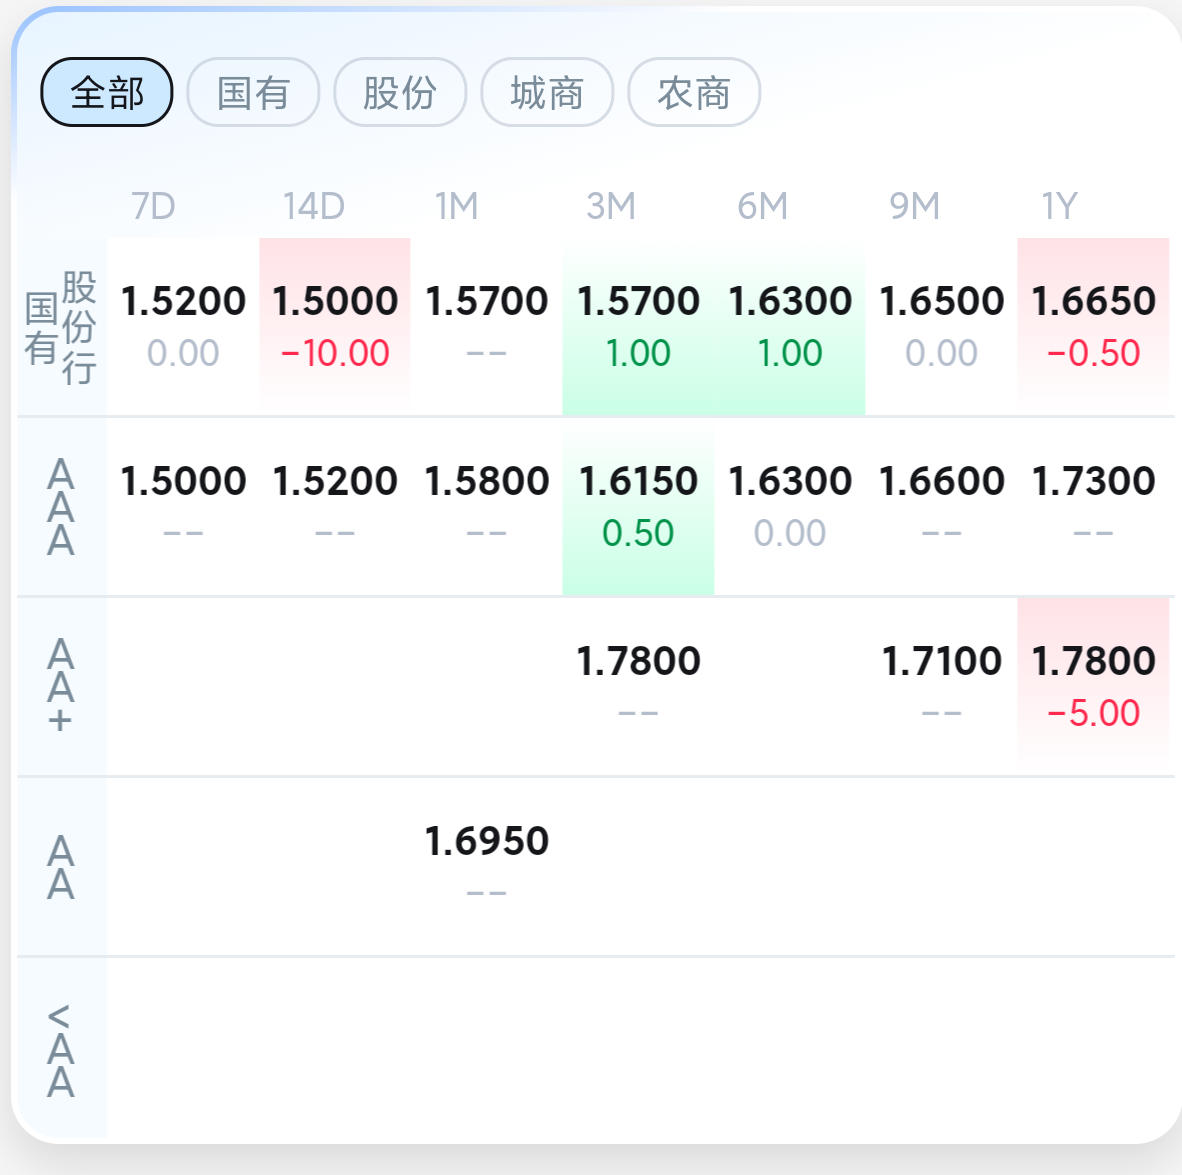Select the <AA row label
Screen dimensions: 1182x1175
(x=61, y=1048)
